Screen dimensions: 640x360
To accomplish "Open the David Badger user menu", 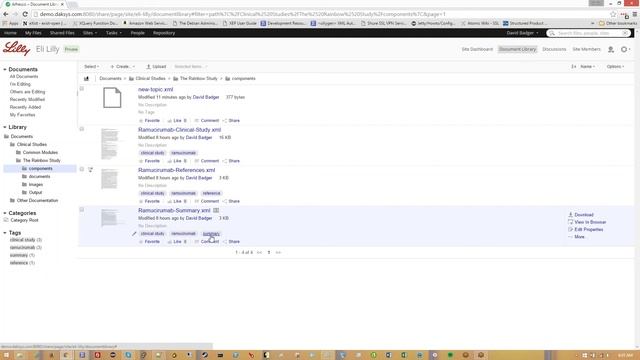I will pyautogui.click(x=522, y=33).
